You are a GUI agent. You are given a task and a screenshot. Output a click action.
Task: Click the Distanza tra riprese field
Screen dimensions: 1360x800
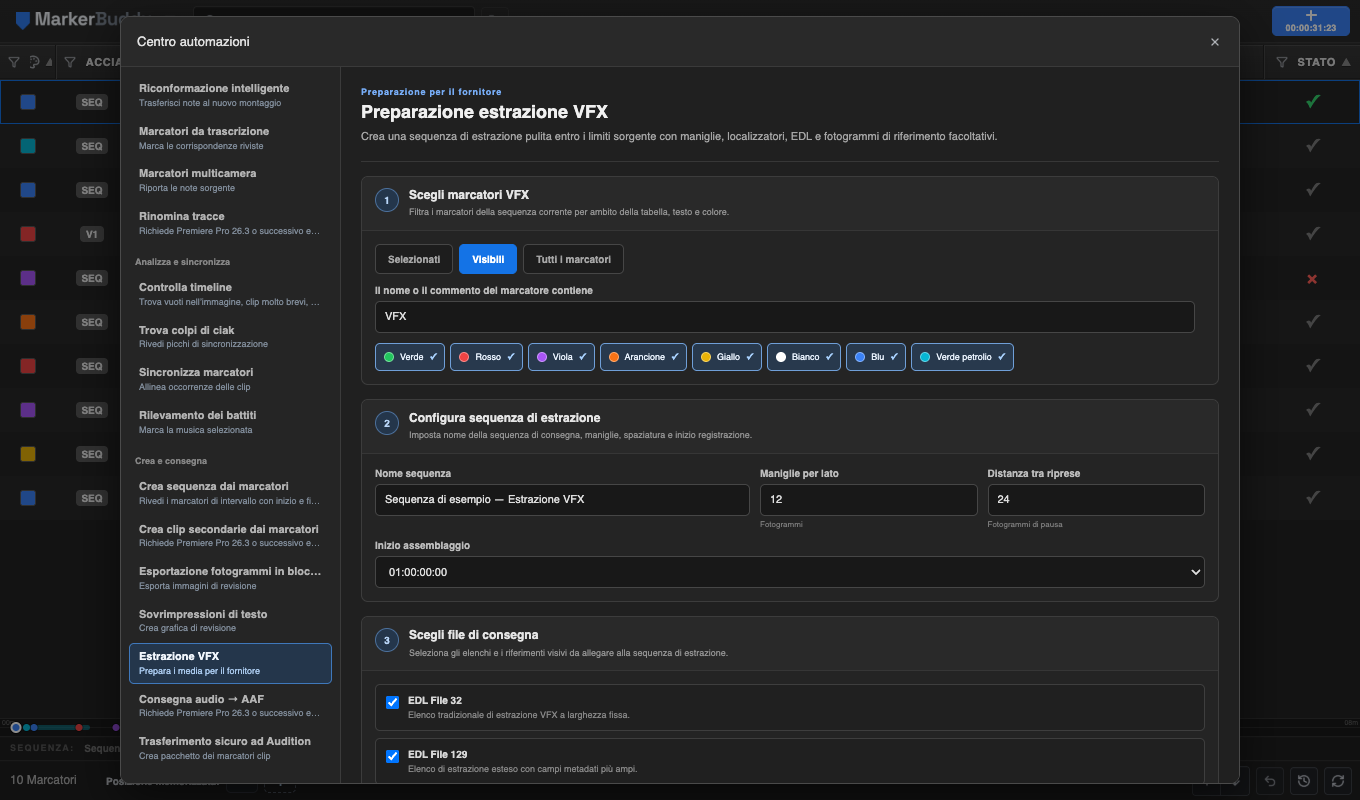tap(1096, 500)
